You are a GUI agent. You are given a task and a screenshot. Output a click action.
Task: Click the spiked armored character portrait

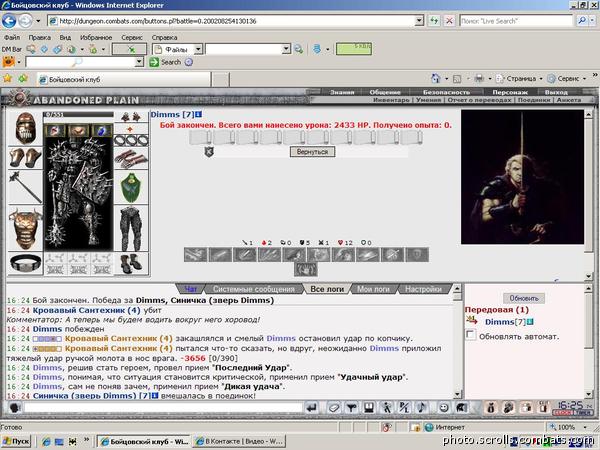click(x=78, y=194)
